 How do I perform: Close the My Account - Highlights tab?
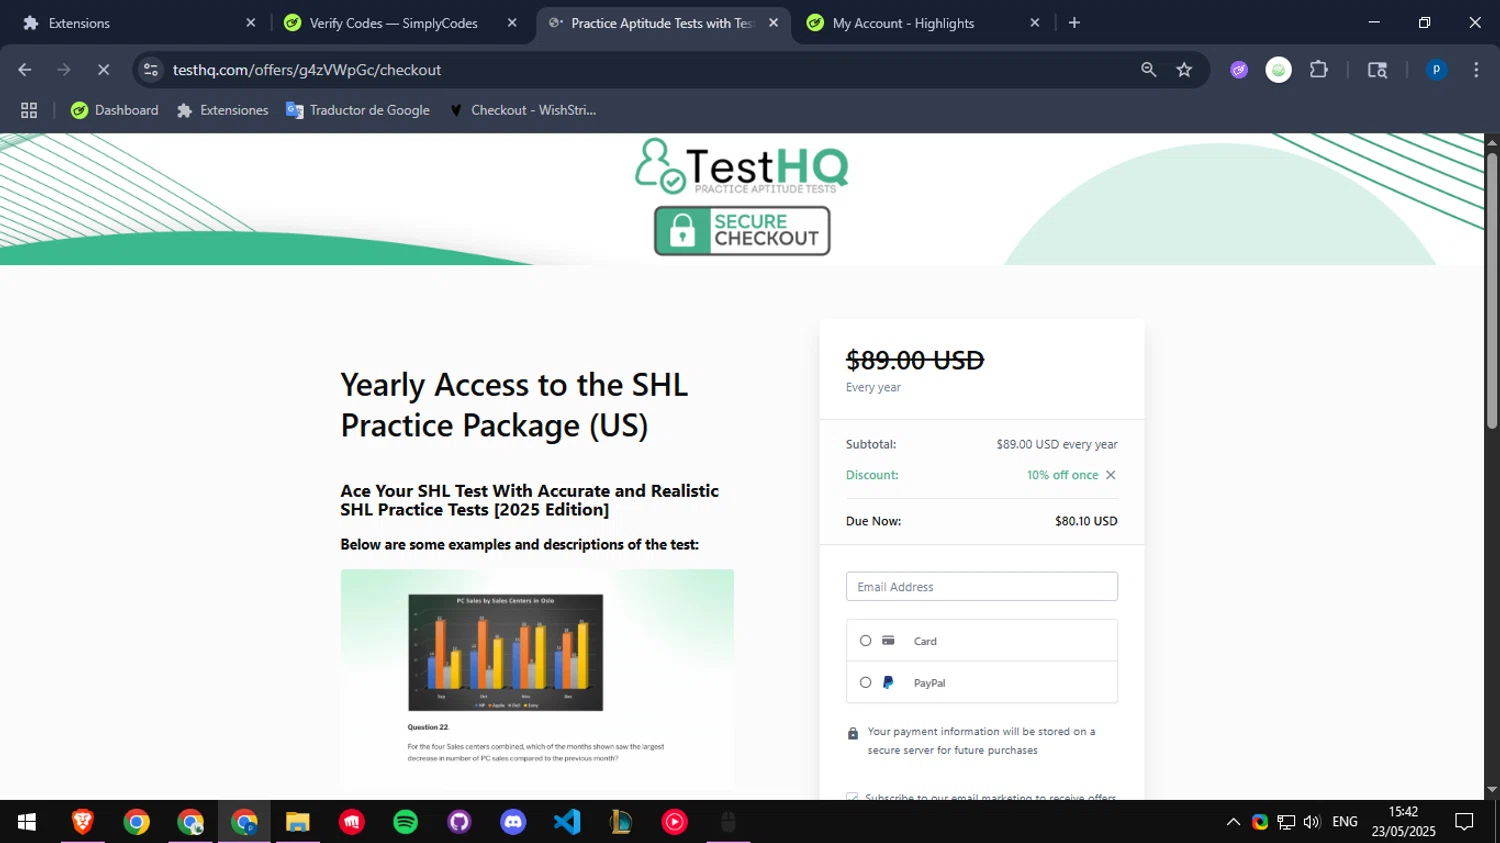(1035, 23)
